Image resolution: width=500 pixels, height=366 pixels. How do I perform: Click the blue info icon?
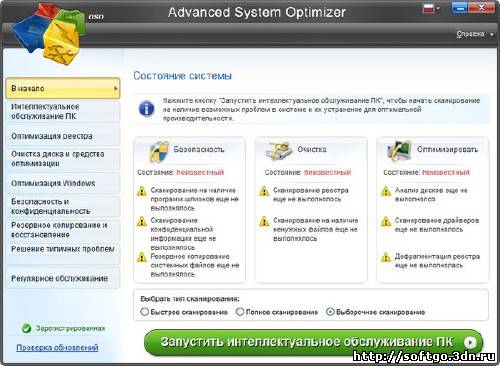point(146,109)
